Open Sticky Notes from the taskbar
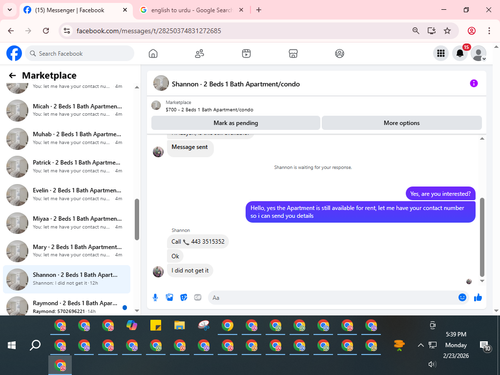The height and width of the screenshot is (375, 500). click(x=156, y=325)
